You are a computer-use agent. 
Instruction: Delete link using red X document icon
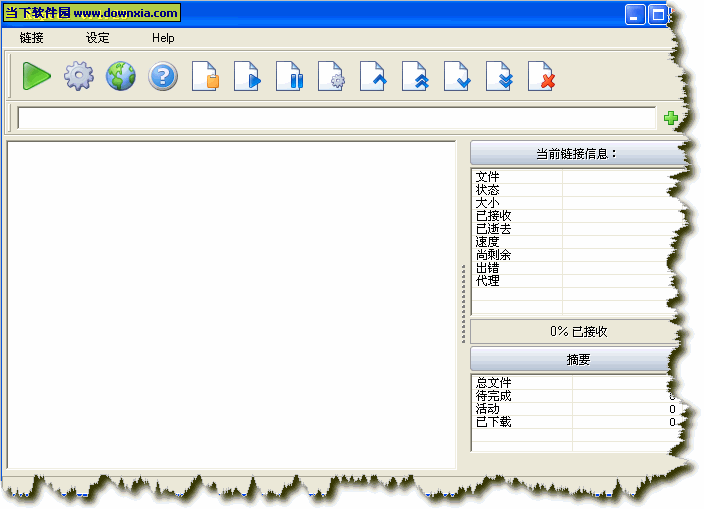click(541, 76)
